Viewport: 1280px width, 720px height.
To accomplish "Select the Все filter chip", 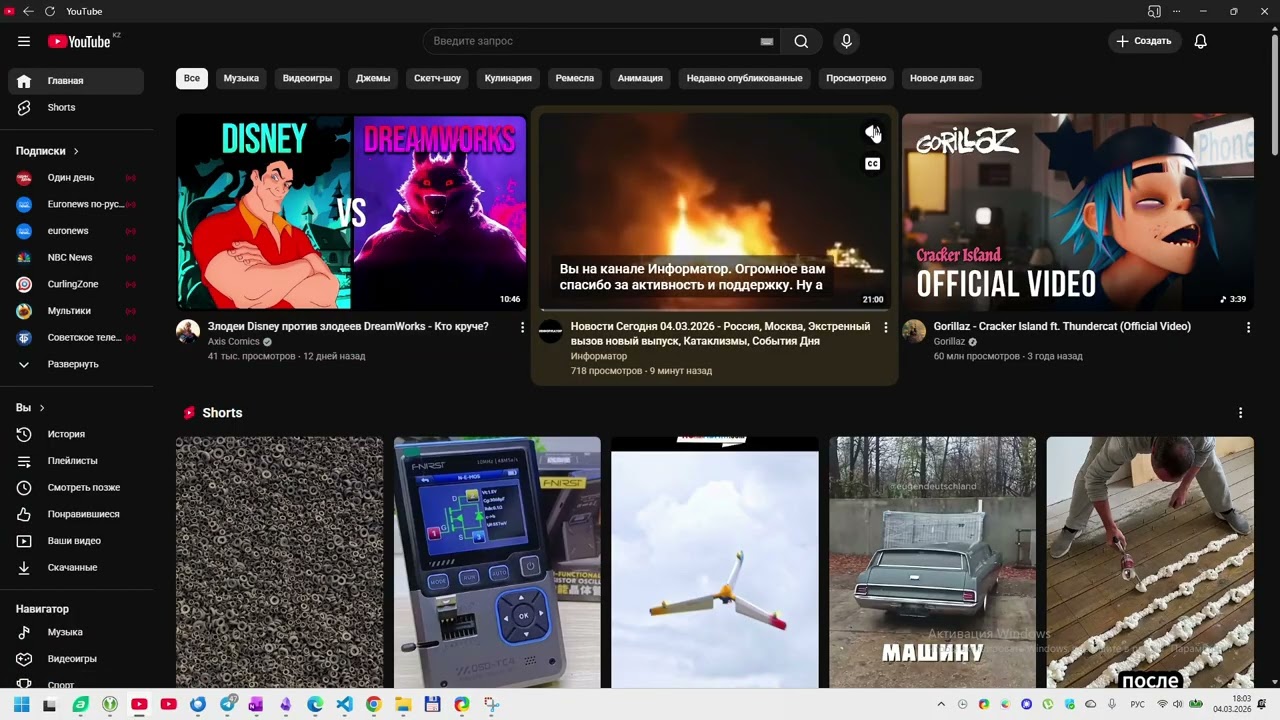I will click(192, 78).
